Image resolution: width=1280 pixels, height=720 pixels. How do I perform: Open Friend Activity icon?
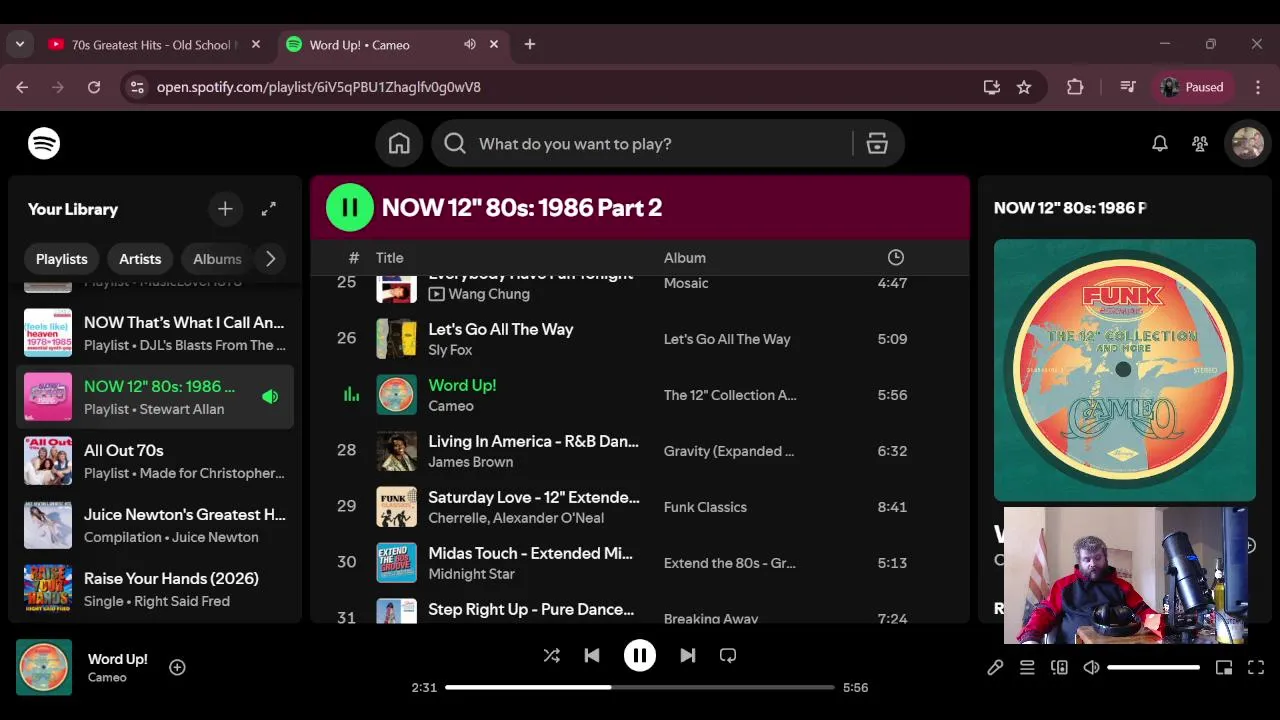pos(1200,144)
